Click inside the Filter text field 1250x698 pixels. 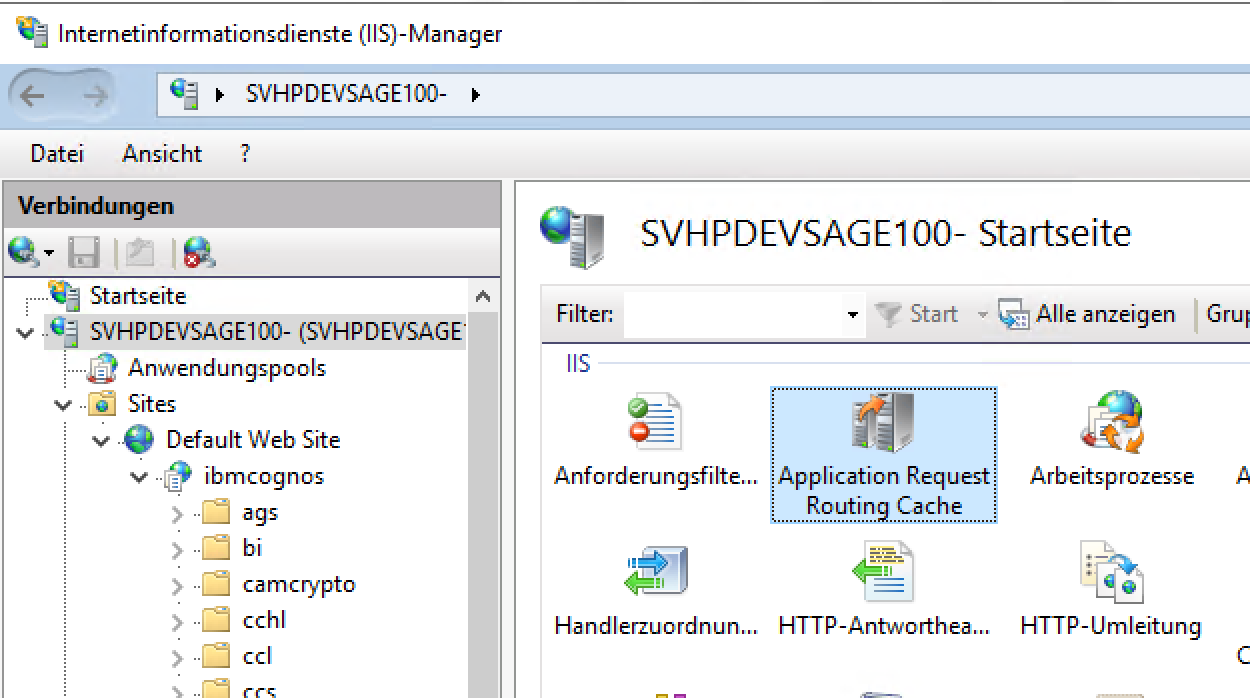click(x=732, y=315)
